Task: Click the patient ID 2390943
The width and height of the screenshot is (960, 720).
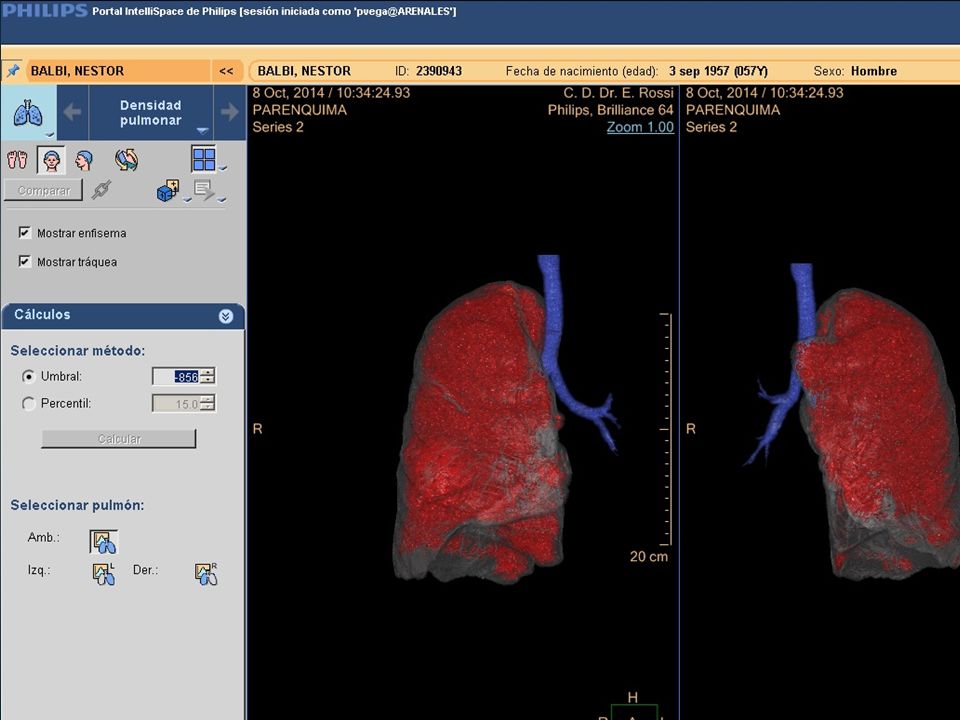Action: (438, 71)
